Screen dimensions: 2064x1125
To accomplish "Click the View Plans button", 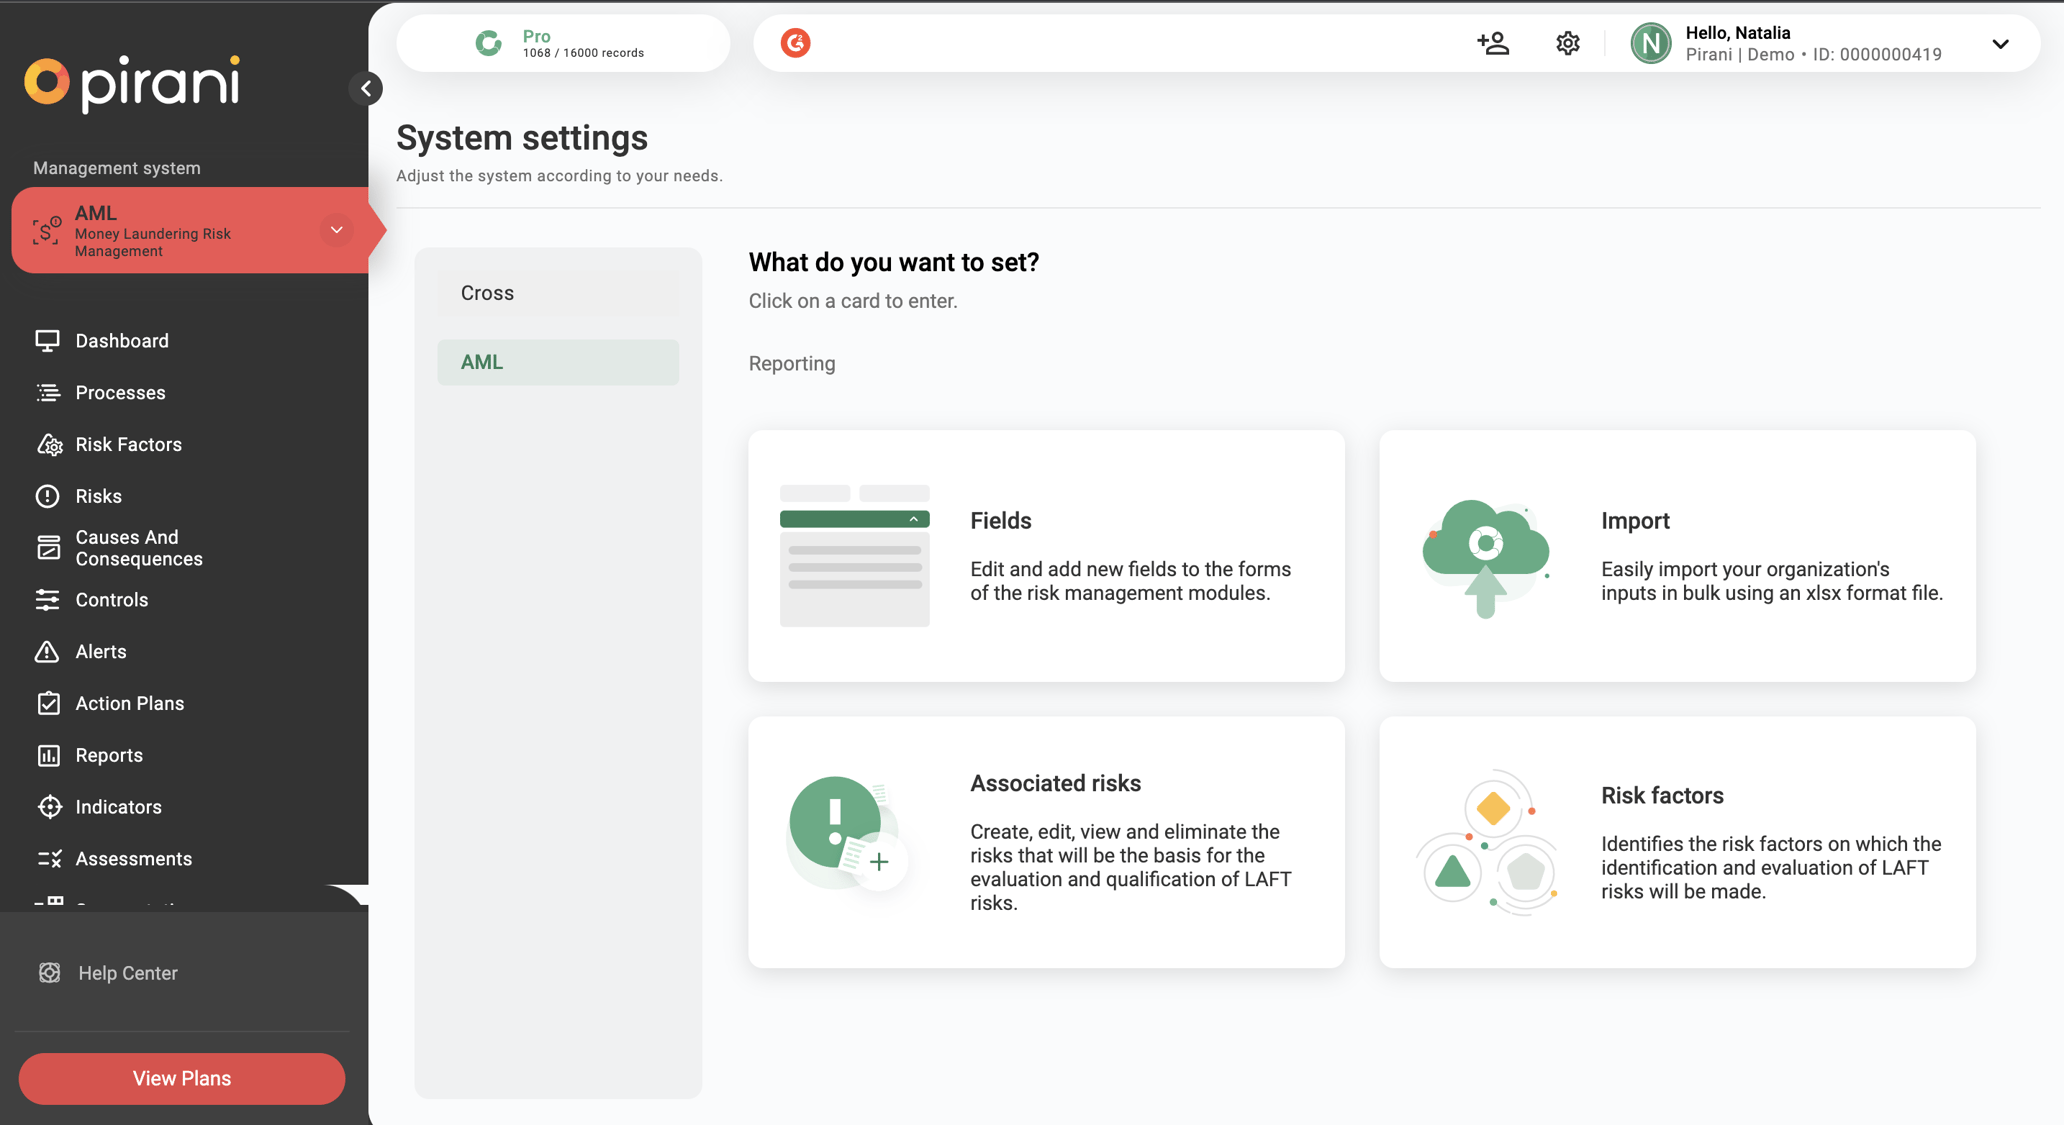I will [x=181, y=1078].
